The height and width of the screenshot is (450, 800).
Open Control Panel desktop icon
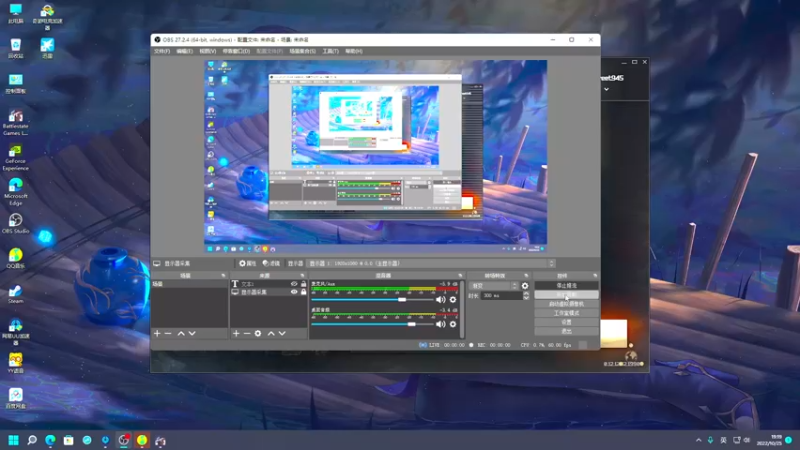coord(15,84)
